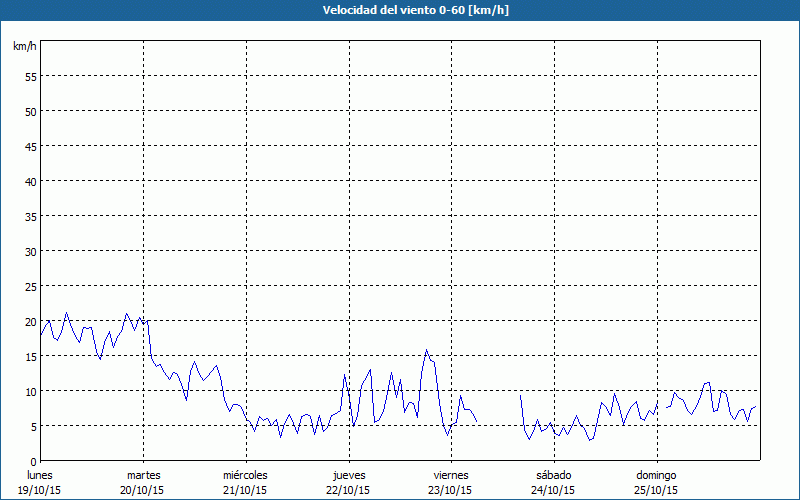Click the 19/10/15 date label
Image resolution: width=800 pixels, height=500 pixels.
click(40, 490)
